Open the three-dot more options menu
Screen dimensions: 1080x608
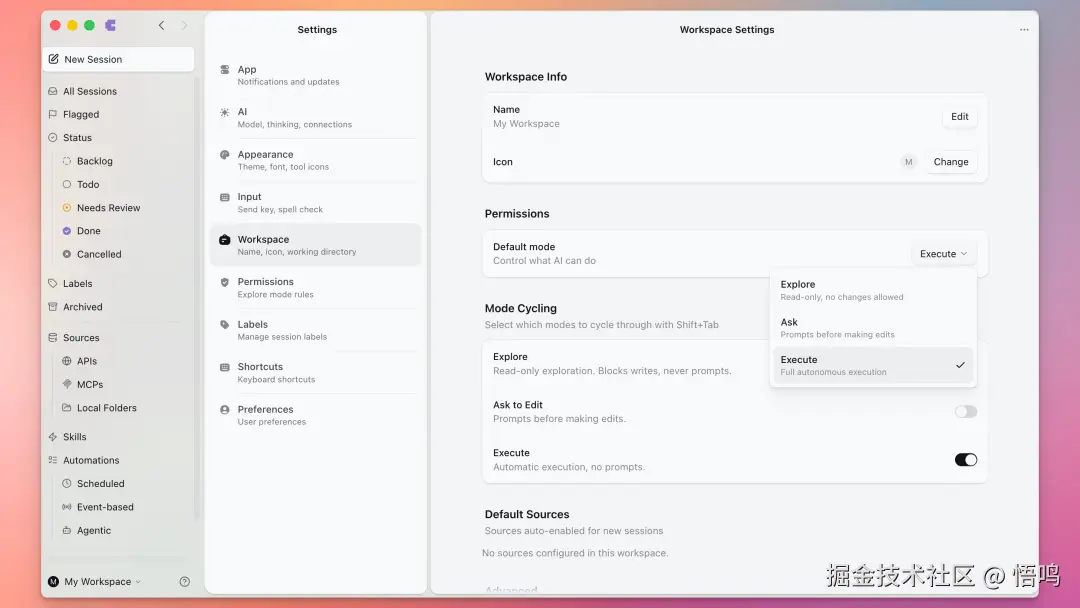(x=1024, y=30)
